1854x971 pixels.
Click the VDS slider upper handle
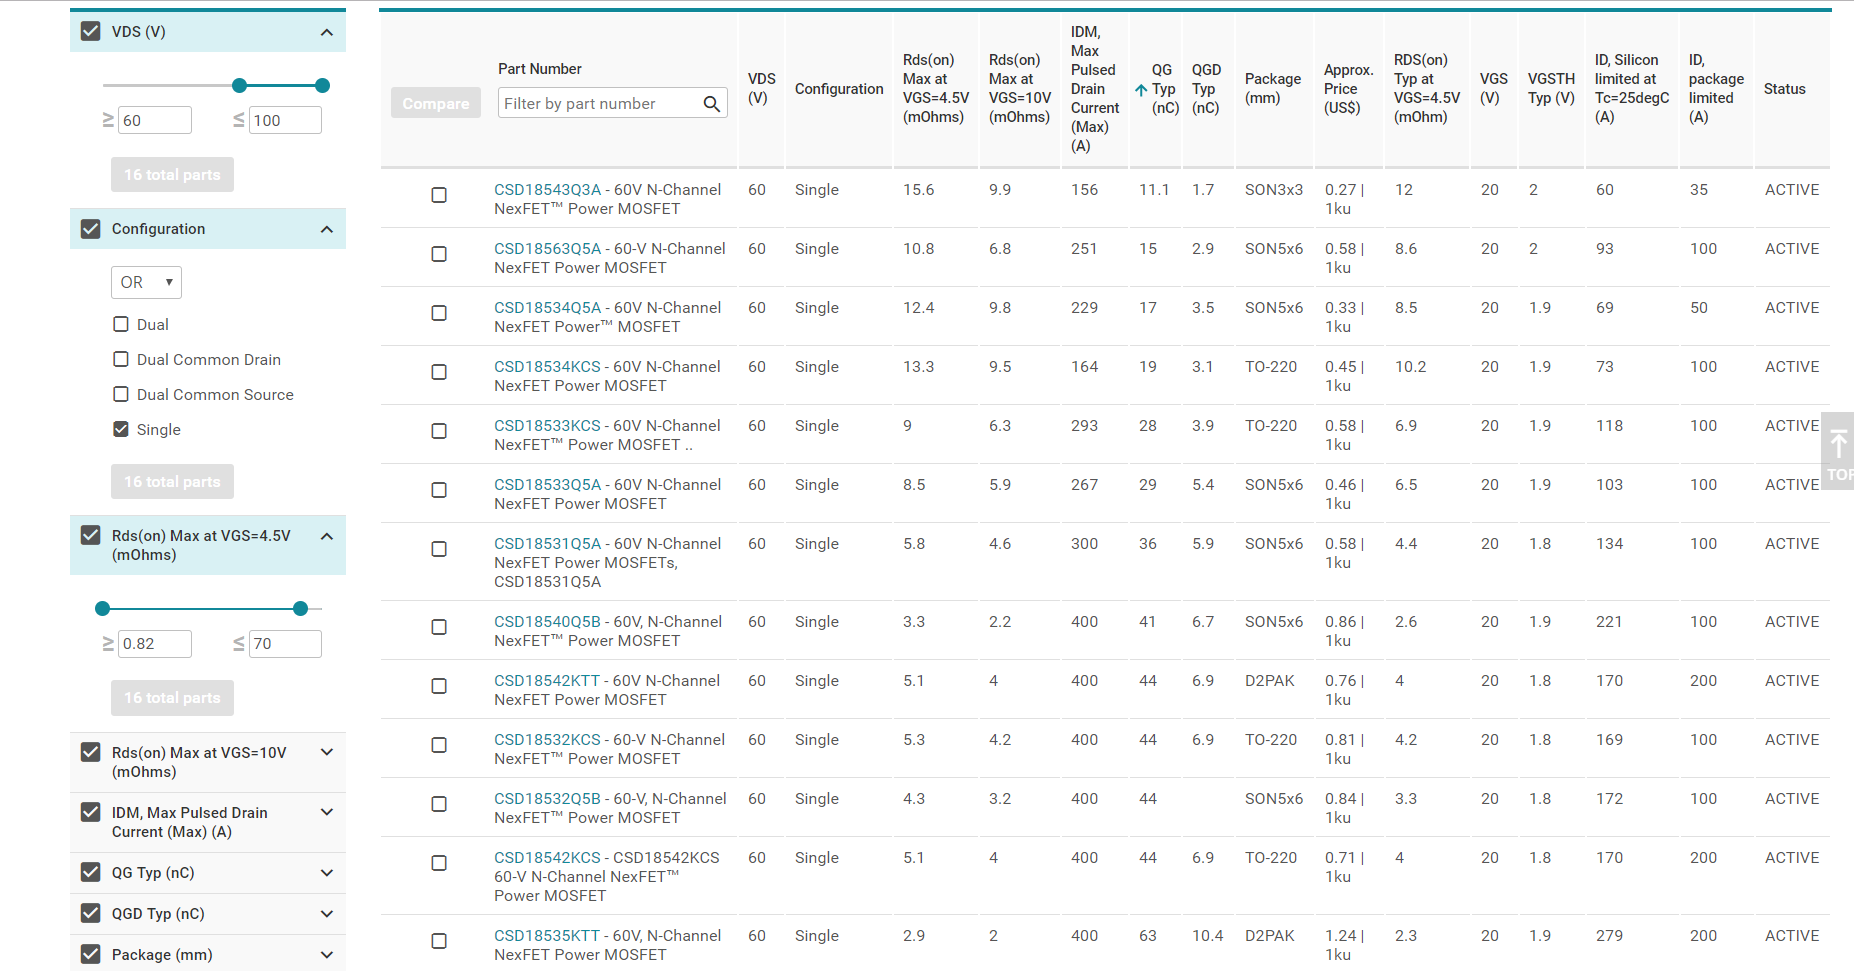click(x=322, y=85)
